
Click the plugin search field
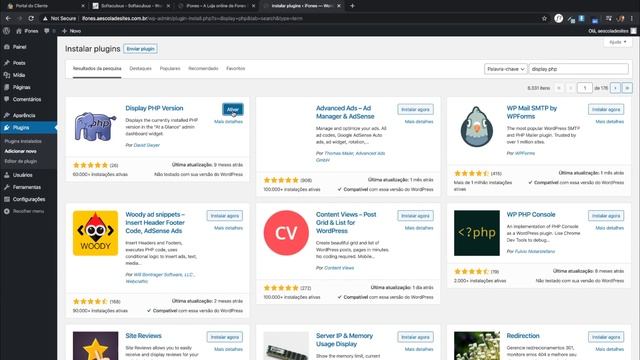point(578,69)
